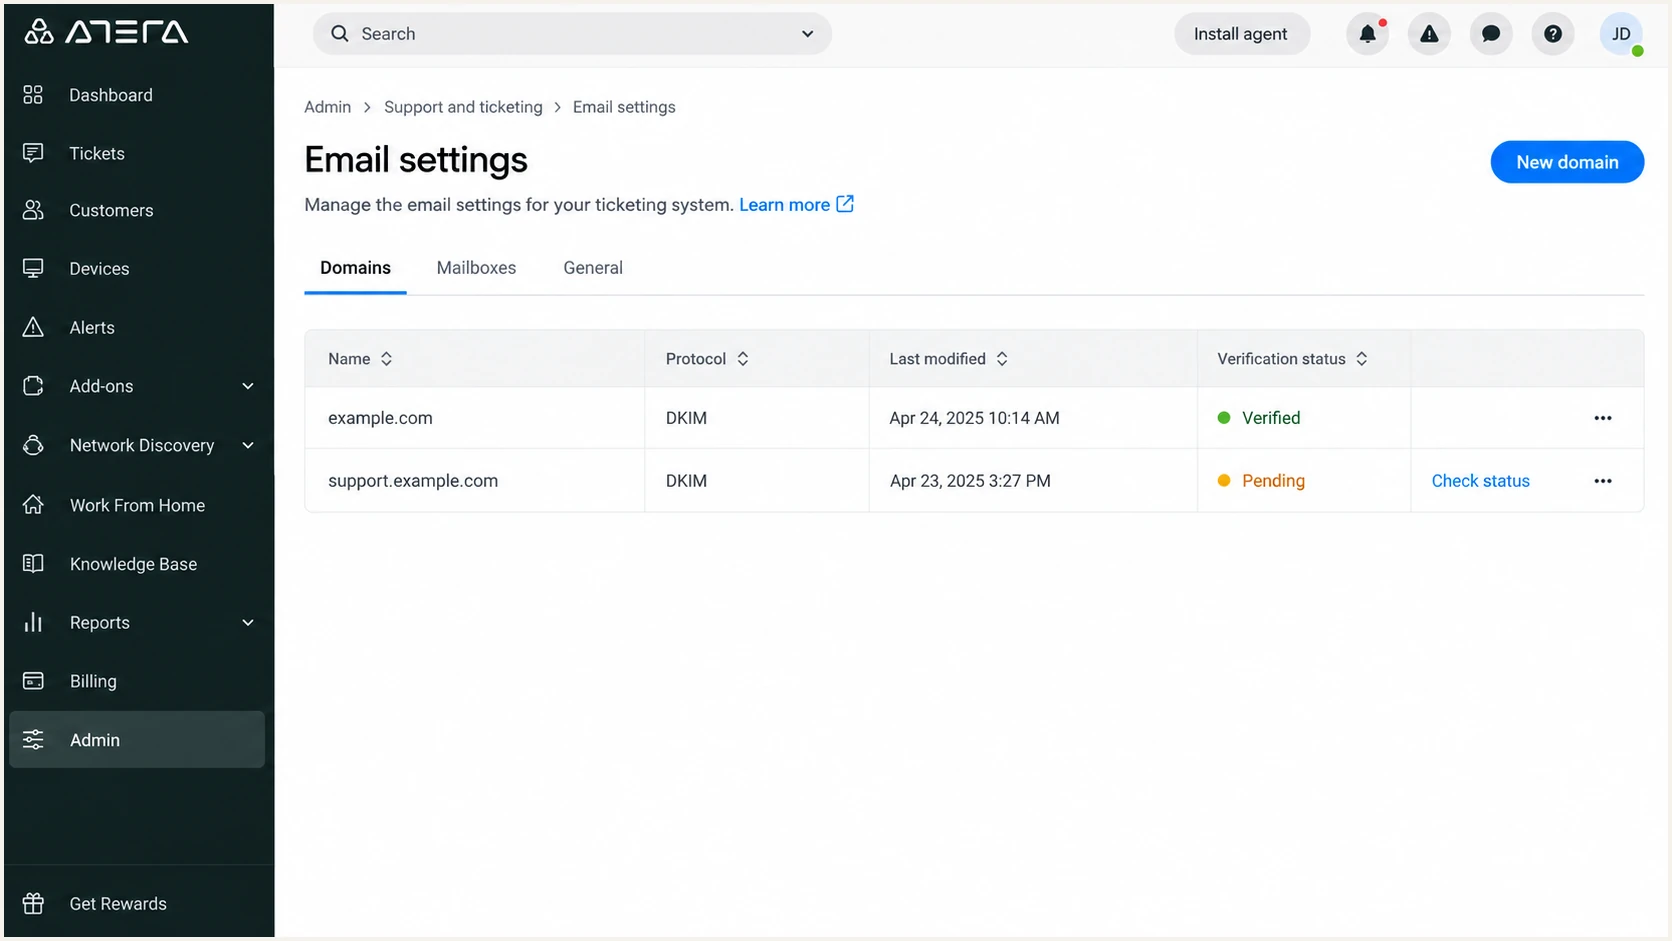Open Dashboard from the sidebar
Viewport: 1672px width, 941px height.
click(137, 95)
